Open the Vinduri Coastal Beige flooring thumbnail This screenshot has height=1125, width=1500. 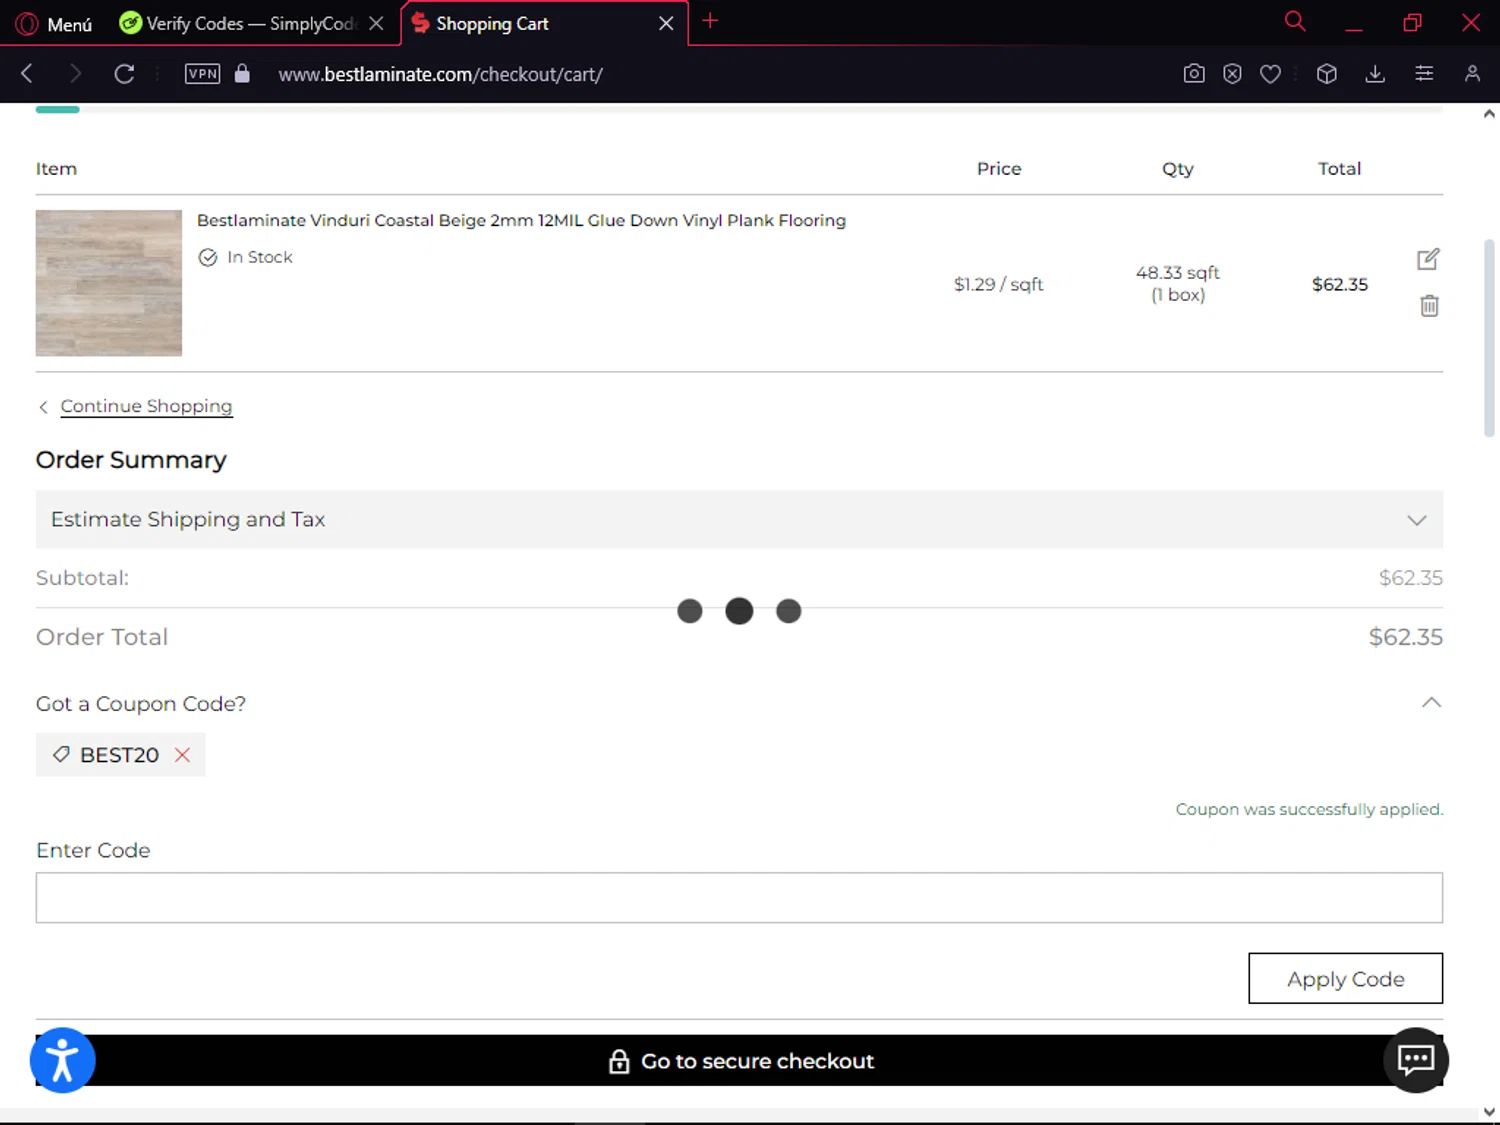(x=109, y=283)
